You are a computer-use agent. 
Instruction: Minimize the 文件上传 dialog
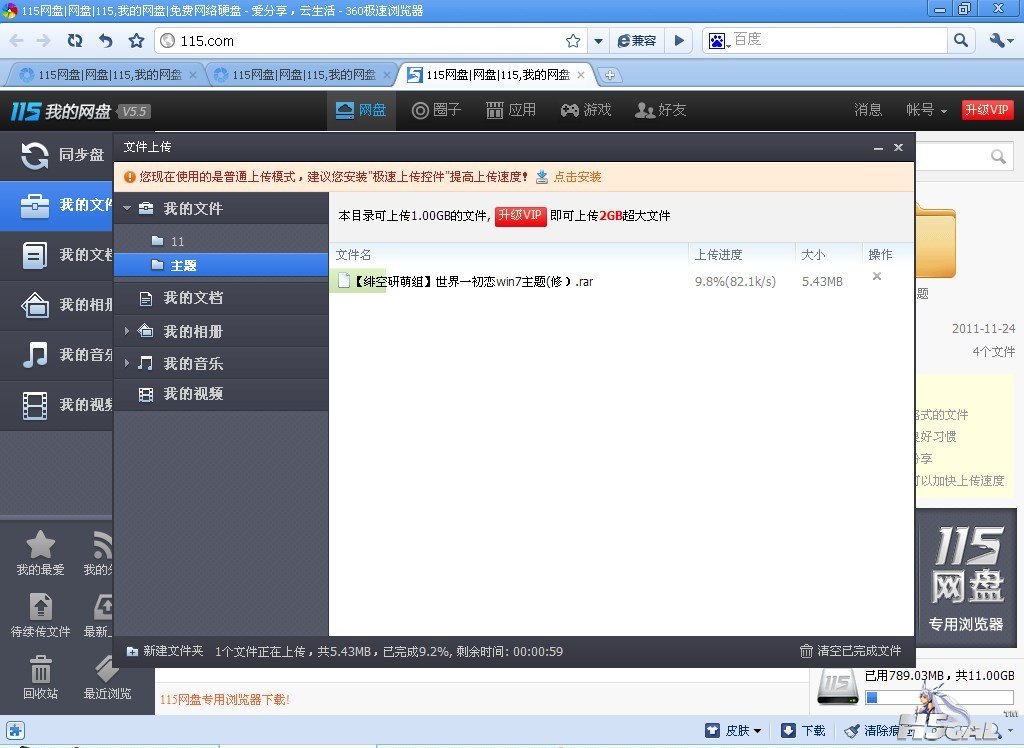[878, 148]
